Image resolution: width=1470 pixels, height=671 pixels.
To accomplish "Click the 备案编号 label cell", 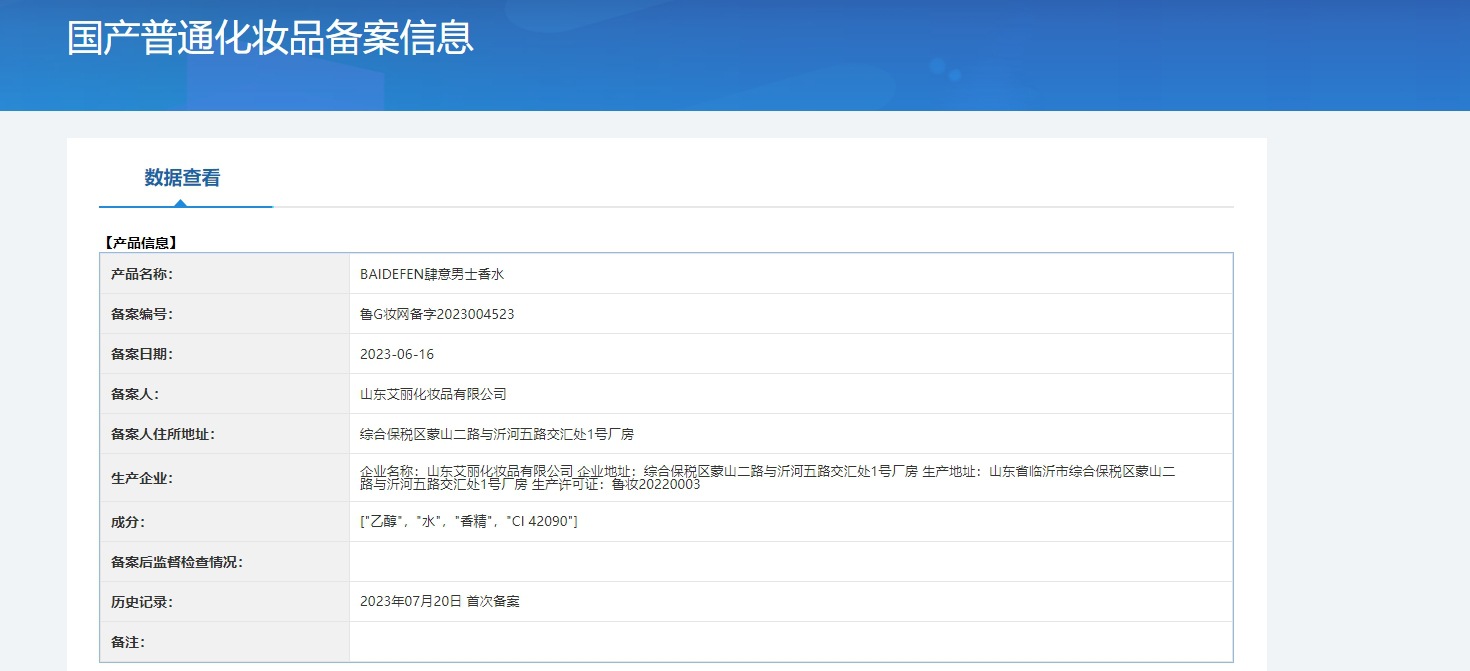I will point(225,314).
